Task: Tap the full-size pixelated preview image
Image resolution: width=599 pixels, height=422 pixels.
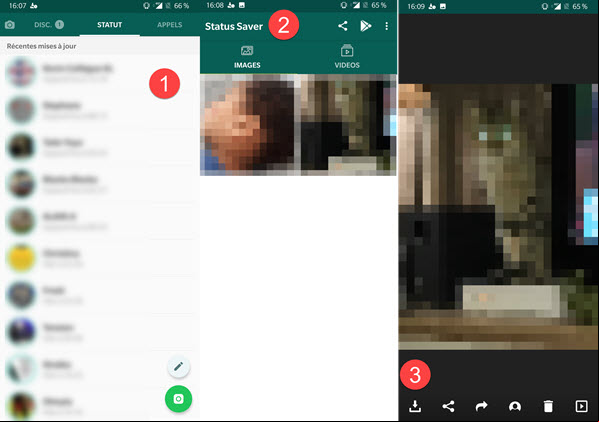Action: [x=498, y=217]
